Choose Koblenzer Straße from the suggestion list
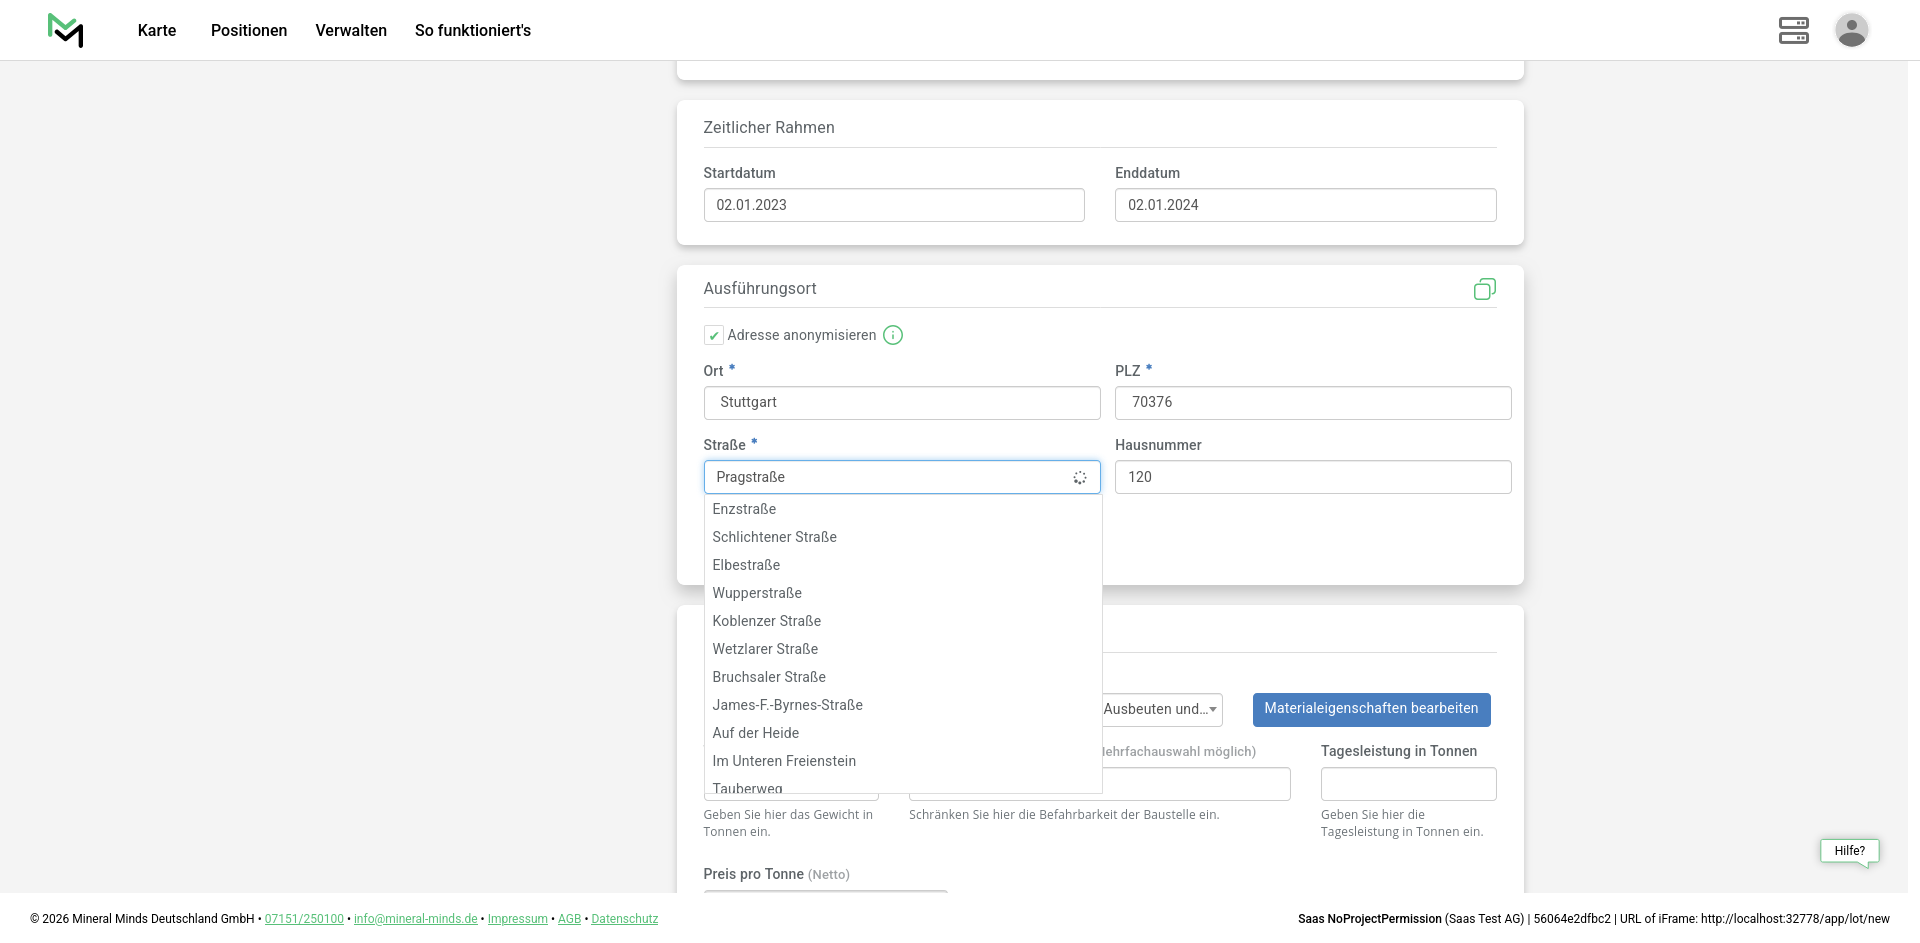 766,621
